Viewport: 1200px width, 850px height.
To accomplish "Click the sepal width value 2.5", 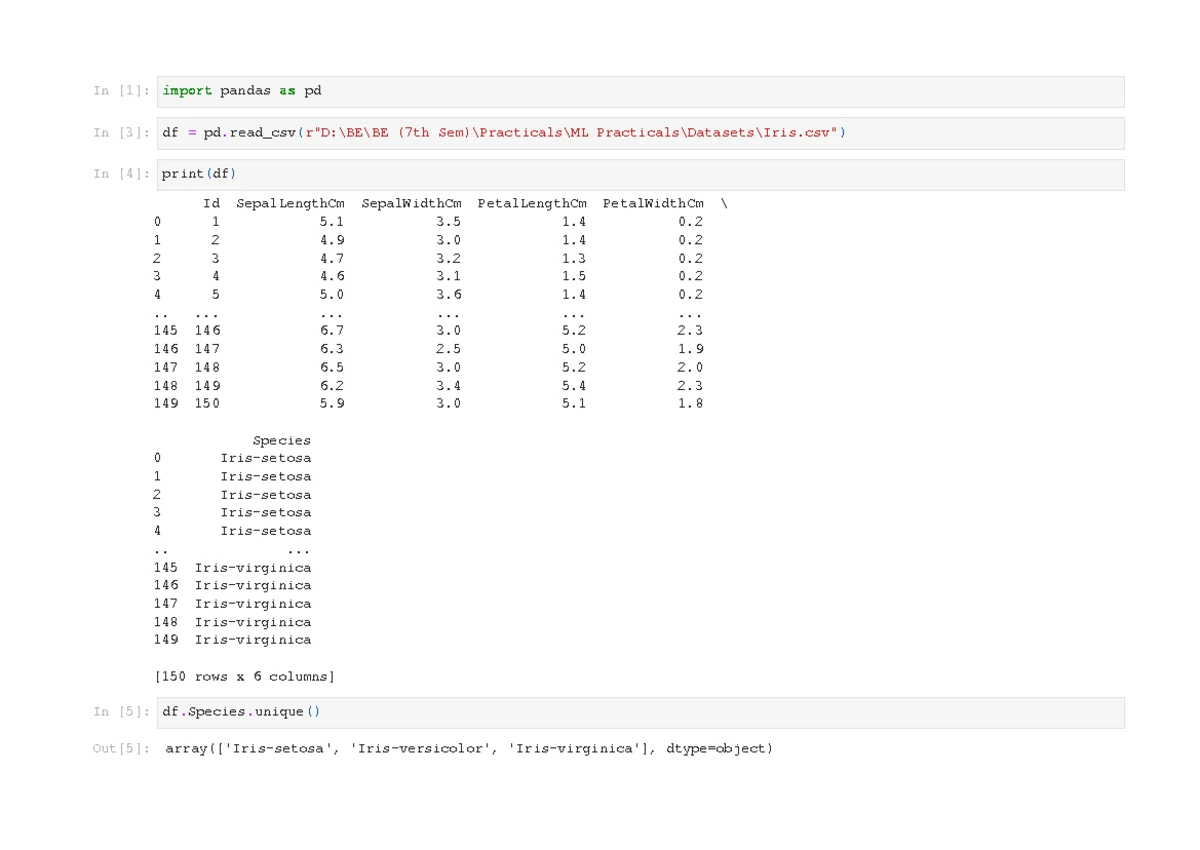I will click(449, 349).
